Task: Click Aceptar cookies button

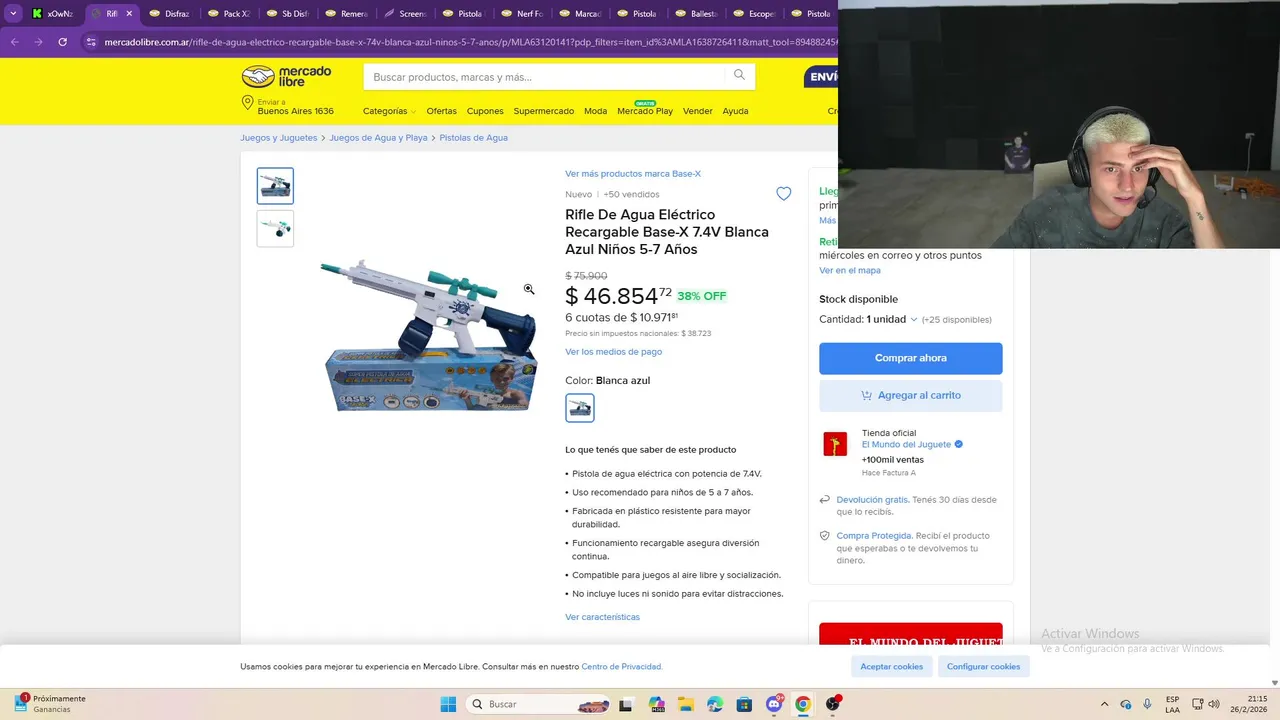Action: pos(892,666)
